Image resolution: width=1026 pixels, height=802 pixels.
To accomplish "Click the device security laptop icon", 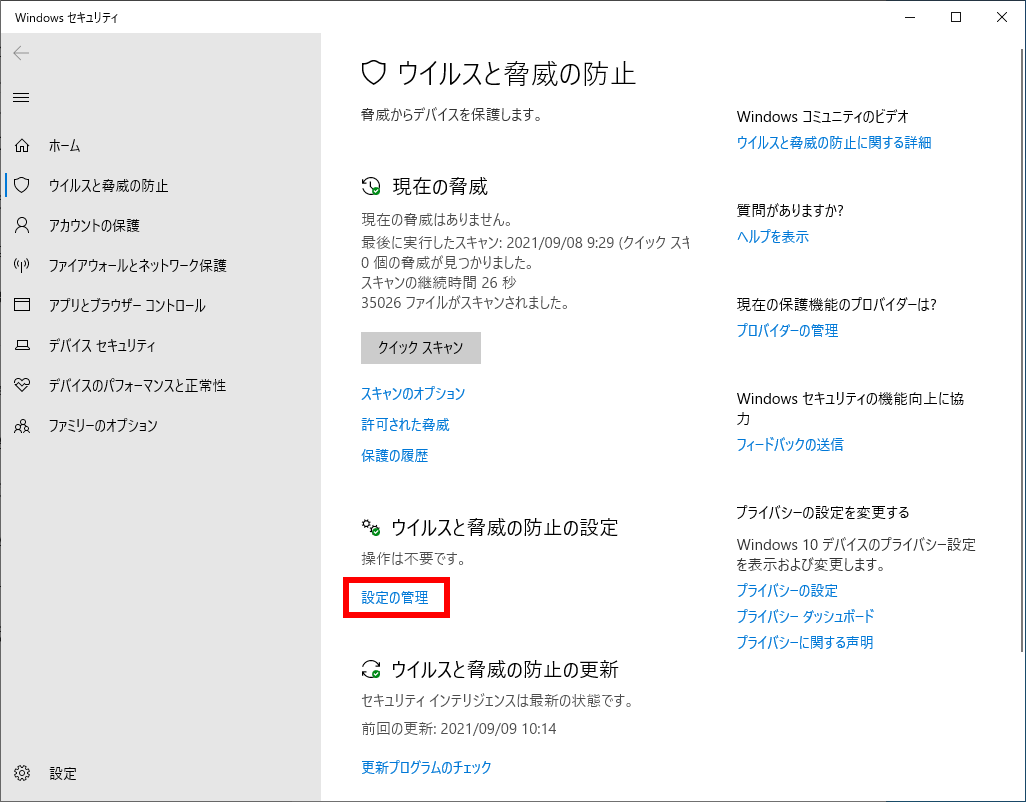I will coord(22,345).
